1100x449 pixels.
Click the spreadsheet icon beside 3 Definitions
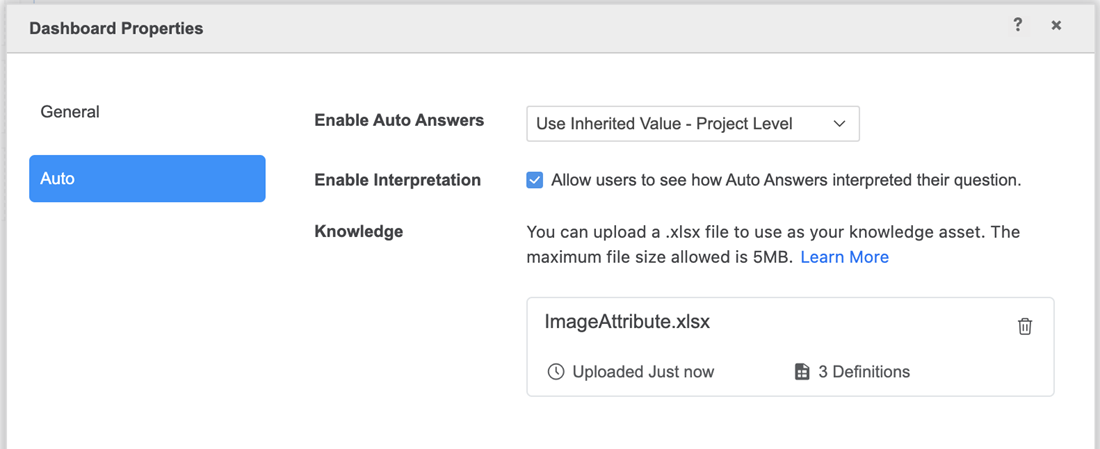click(801, 372)
